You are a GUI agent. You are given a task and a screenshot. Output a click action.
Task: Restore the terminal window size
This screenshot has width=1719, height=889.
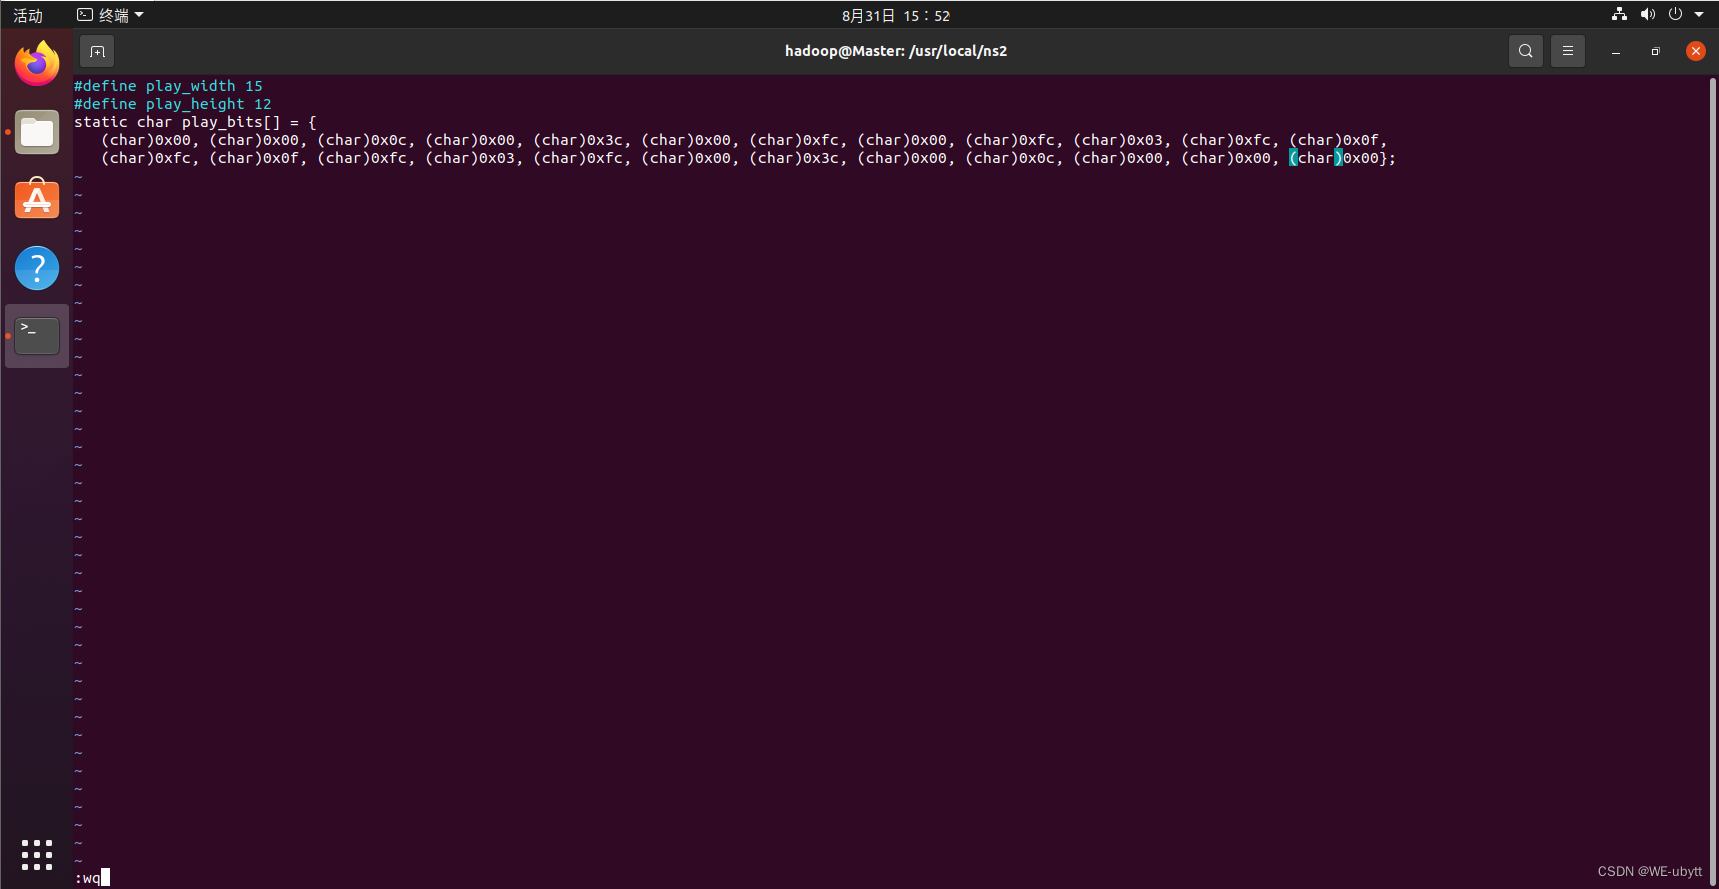[1656, 51]
